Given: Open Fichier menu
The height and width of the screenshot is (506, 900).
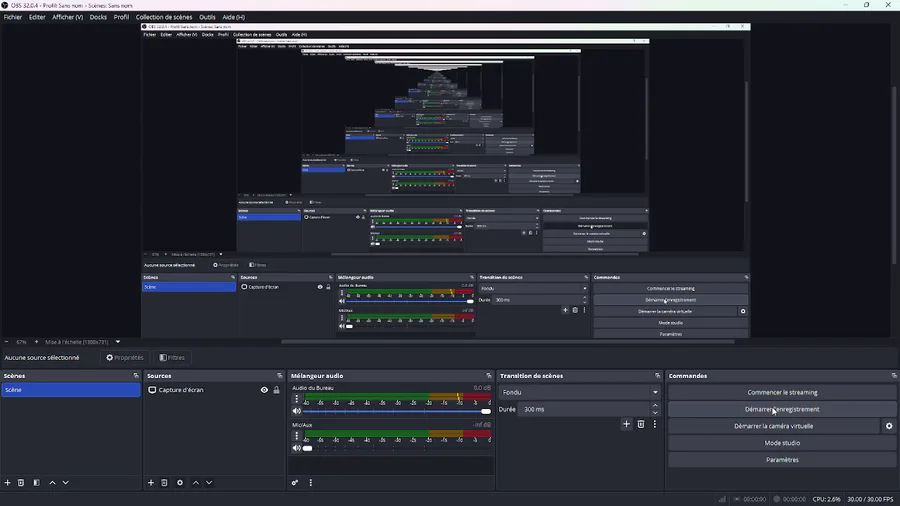Looking at the screenshot, I should pyautogui.click(x=13, y=17).
